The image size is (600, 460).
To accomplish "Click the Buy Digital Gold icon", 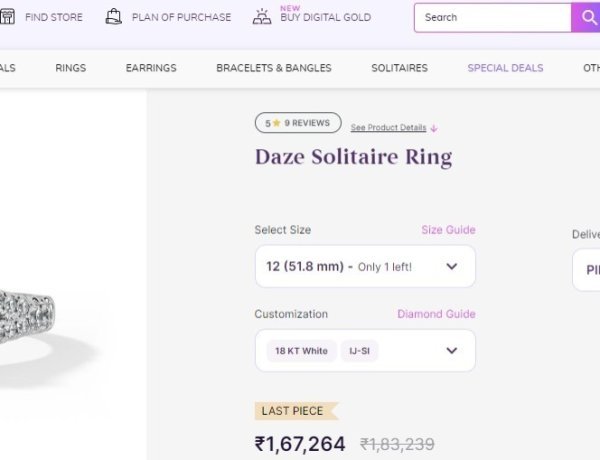I will click(x=262, y=17).
